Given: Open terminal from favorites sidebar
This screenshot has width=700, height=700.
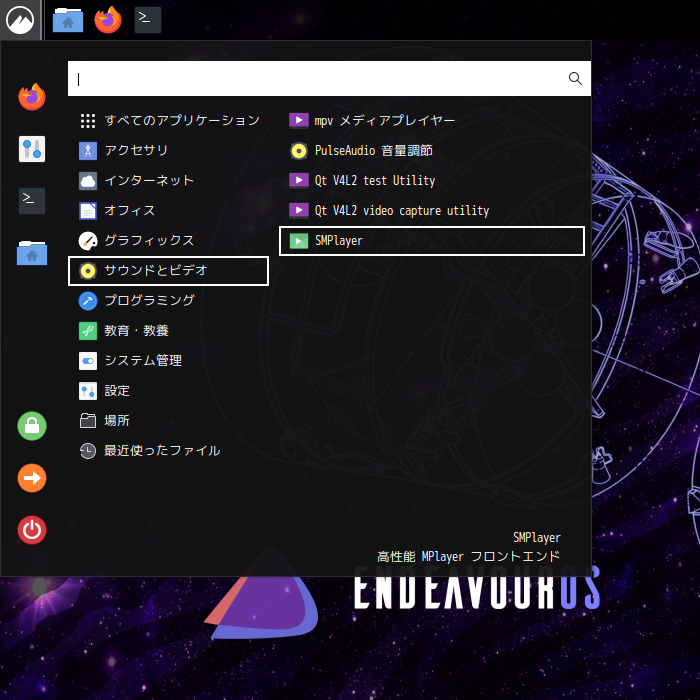Looking at the screenshot, I should [x=32, y=201].
